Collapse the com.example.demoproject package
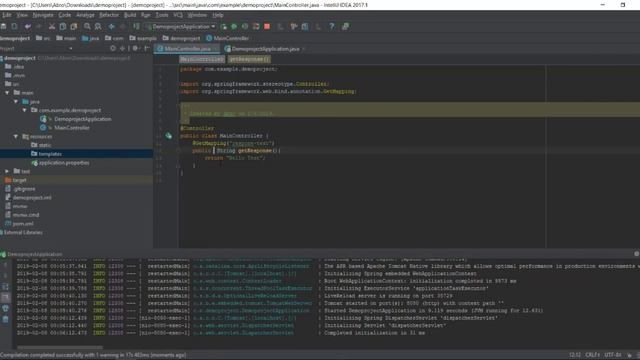The image size is (640, 360). tap(24, 110)
